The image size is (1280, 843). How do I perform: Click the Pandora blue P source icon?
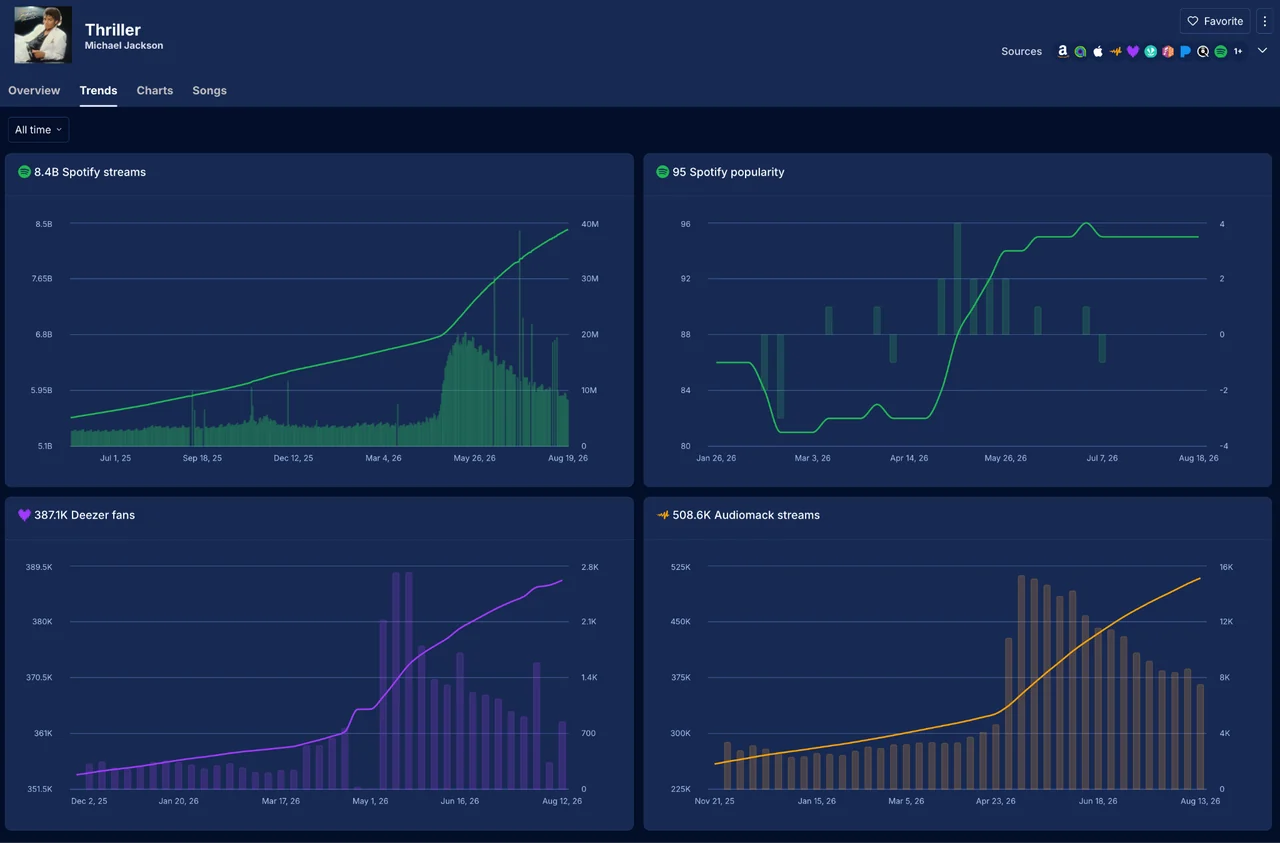(1185, 51)
